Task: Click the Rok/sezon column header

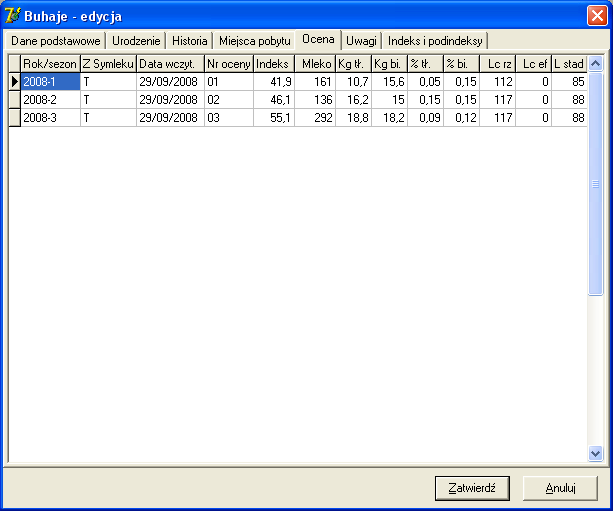Action: pos(50,64)
